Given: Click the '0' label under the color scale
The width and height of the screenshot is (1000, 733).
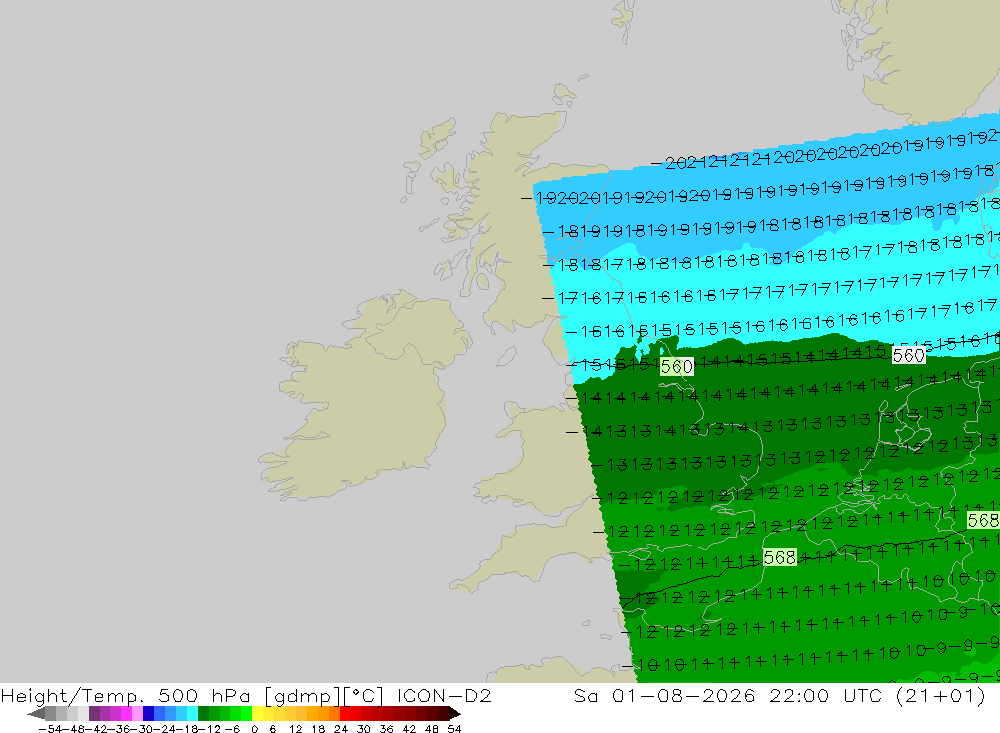Looking at the screenshot, I should pos(255,729).
